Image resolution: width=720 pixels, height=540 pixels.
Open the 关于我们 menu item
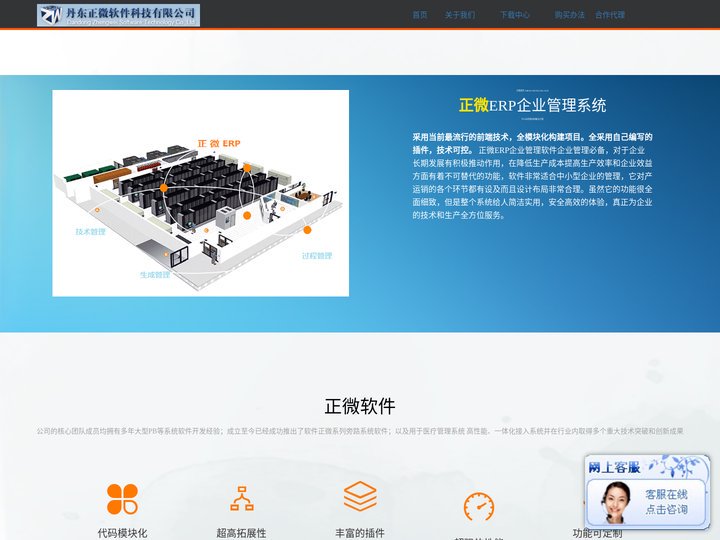(460, 15)
